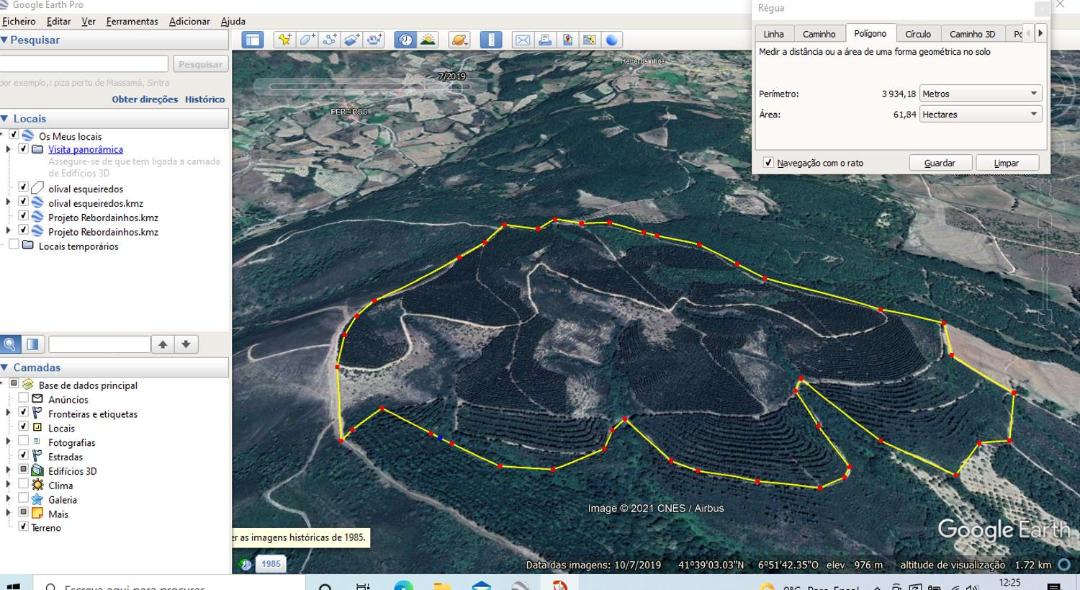Expand the Edifícios 3D layer
Viewport: 1080px width, 590px height.
[8, 470]
